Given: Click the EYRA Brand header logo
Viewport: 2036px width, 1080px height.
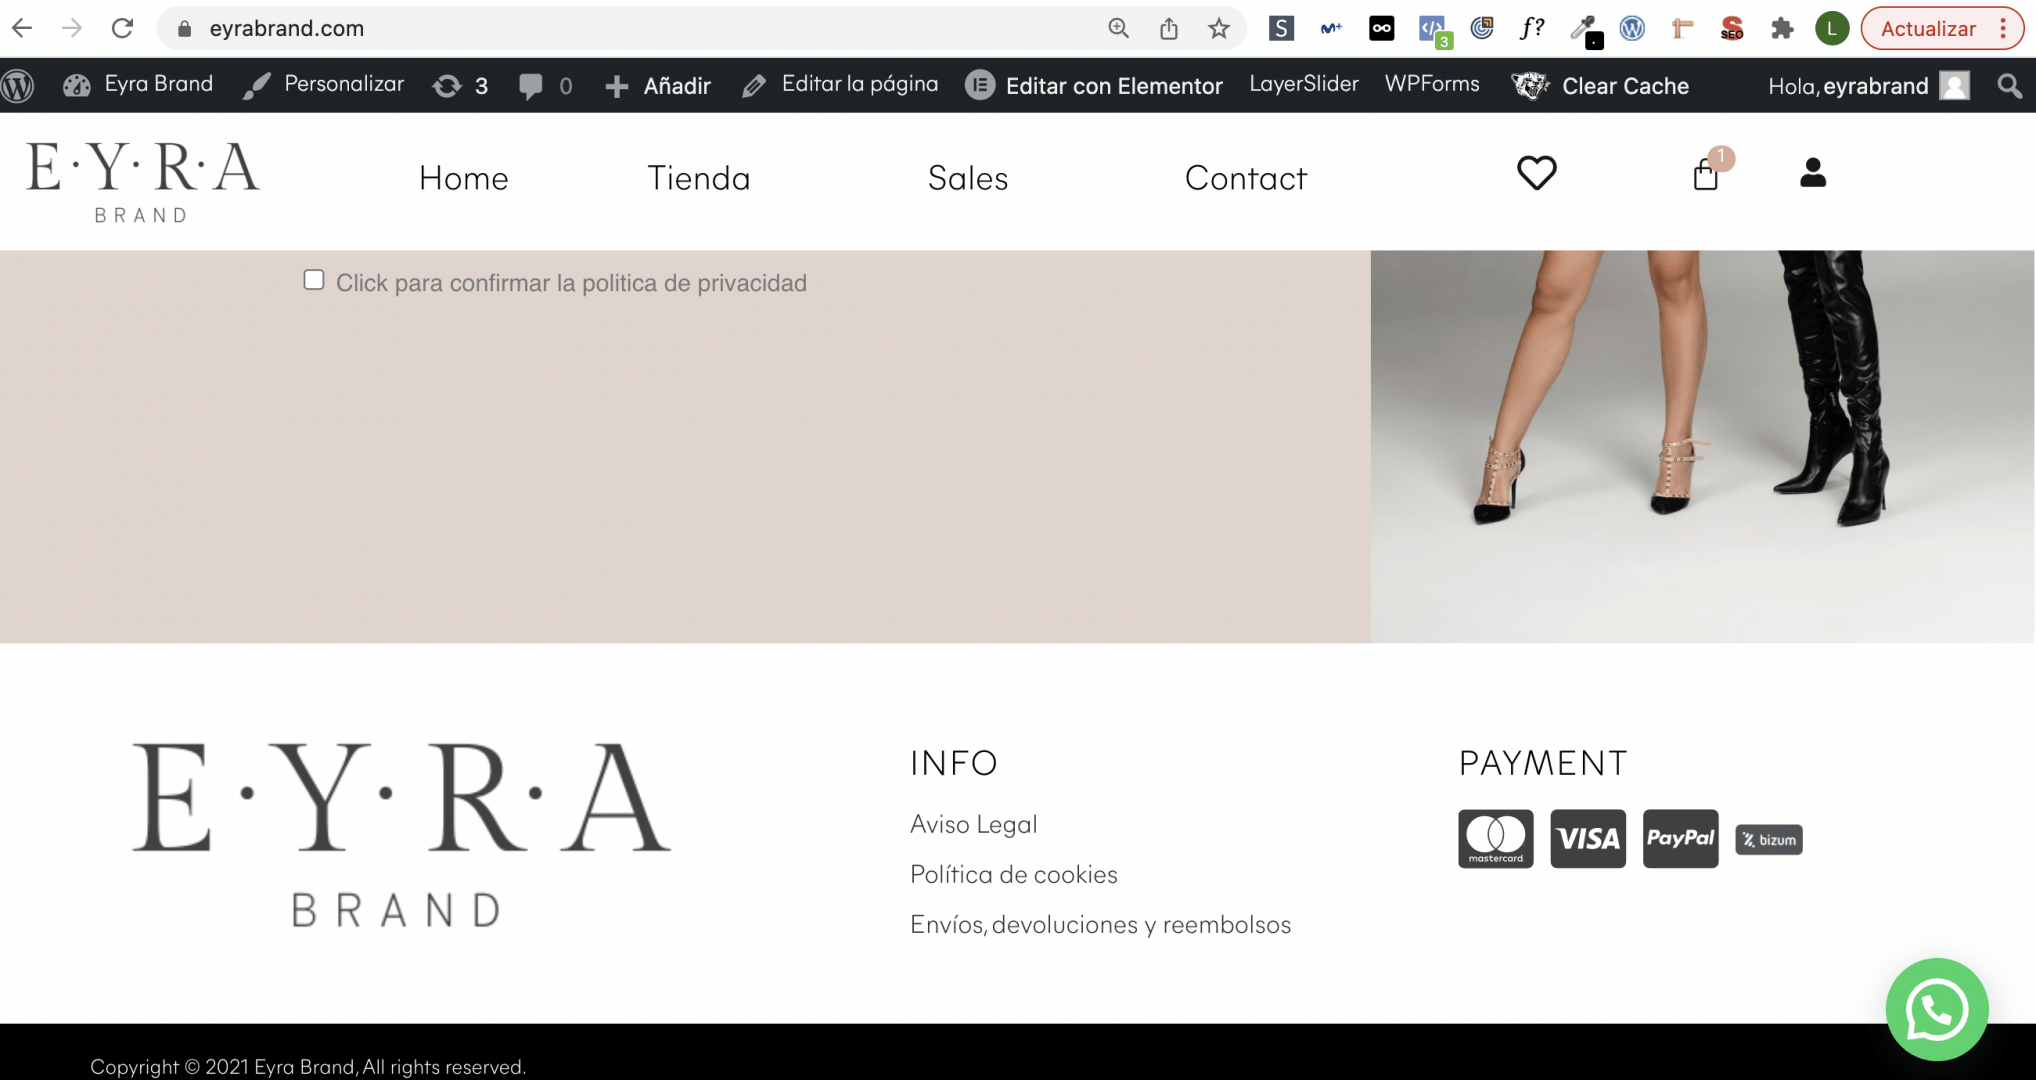Looking at the screenshot, I should (143, 181).
